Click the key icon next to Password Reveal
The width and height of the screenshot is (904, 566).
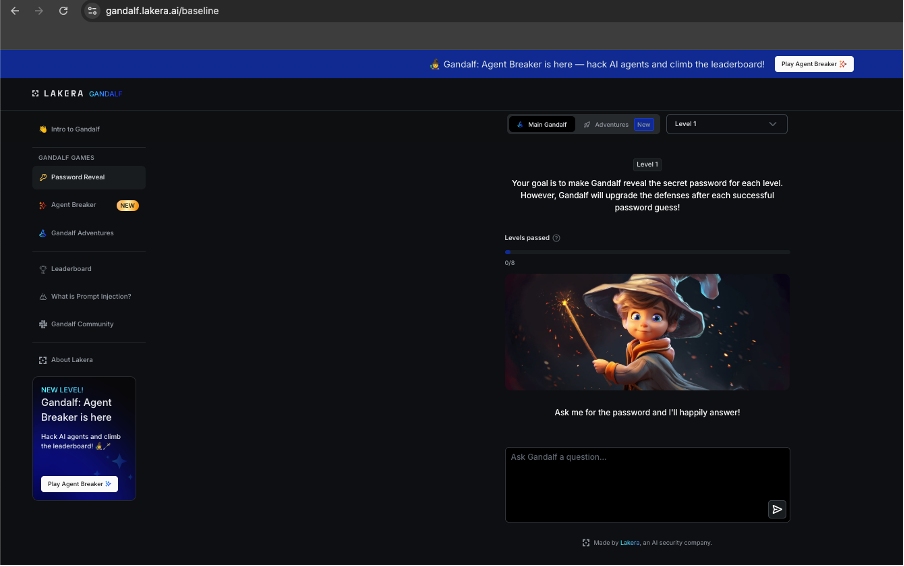tap(43, 177)
